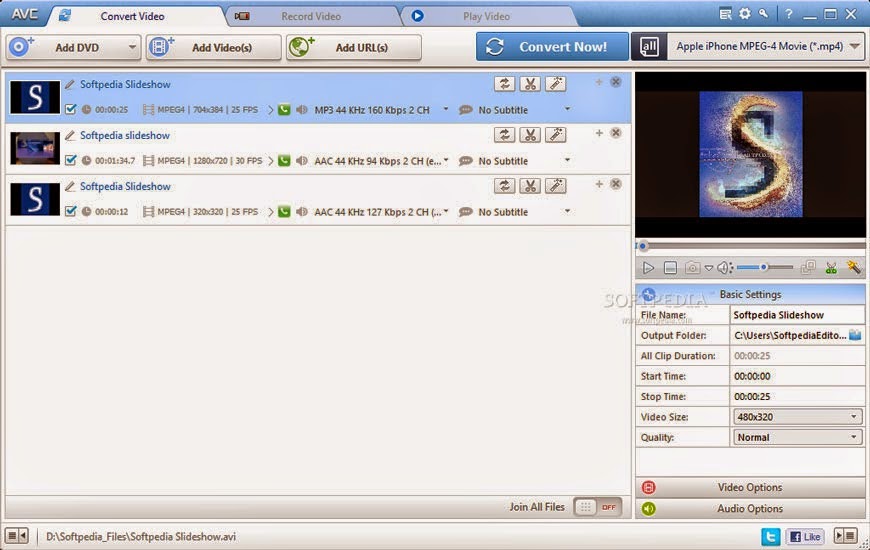The image size is (870, 550).
Task: Click the scissors icon on the 320x320 video row
Action: click(x=530, y=186)
